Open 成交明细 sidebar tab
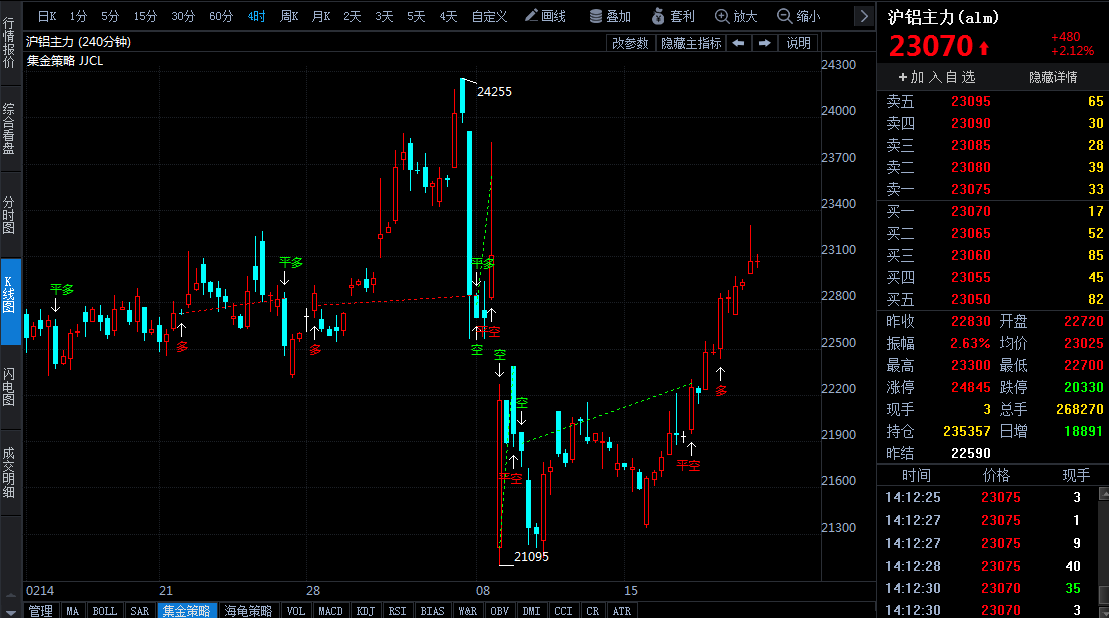Screen dimensions: 1109x618 [x=9, y=472]
